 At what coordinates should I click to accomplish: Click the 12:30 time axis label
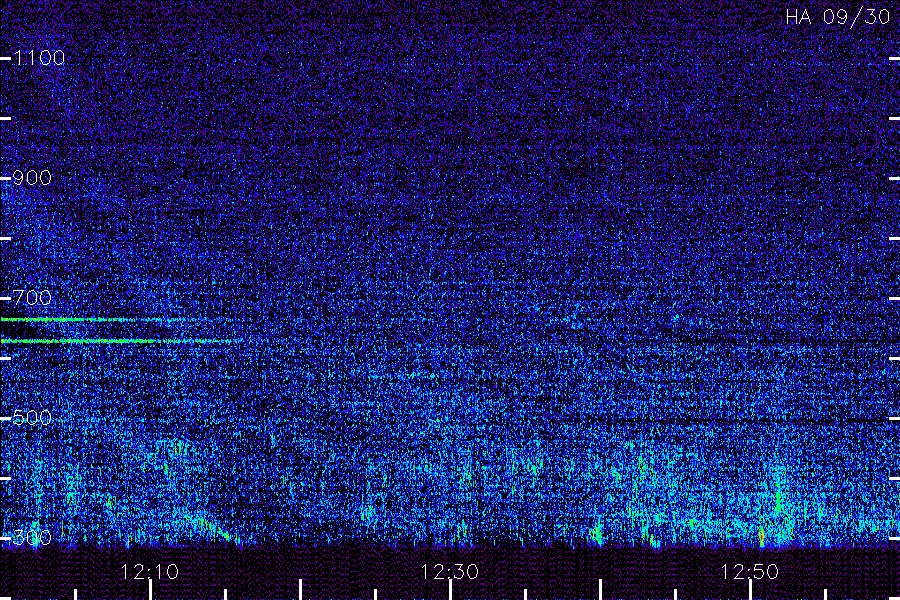click(x=449, y=572)
